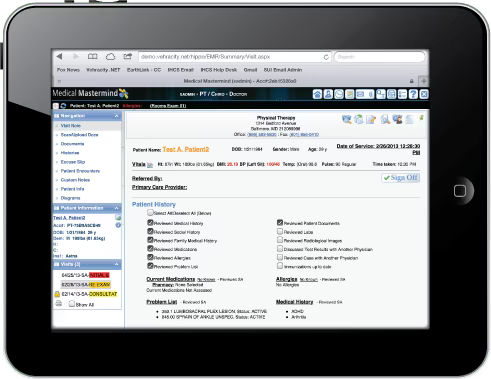Open the Fox News bookmark

click(68, 70)
